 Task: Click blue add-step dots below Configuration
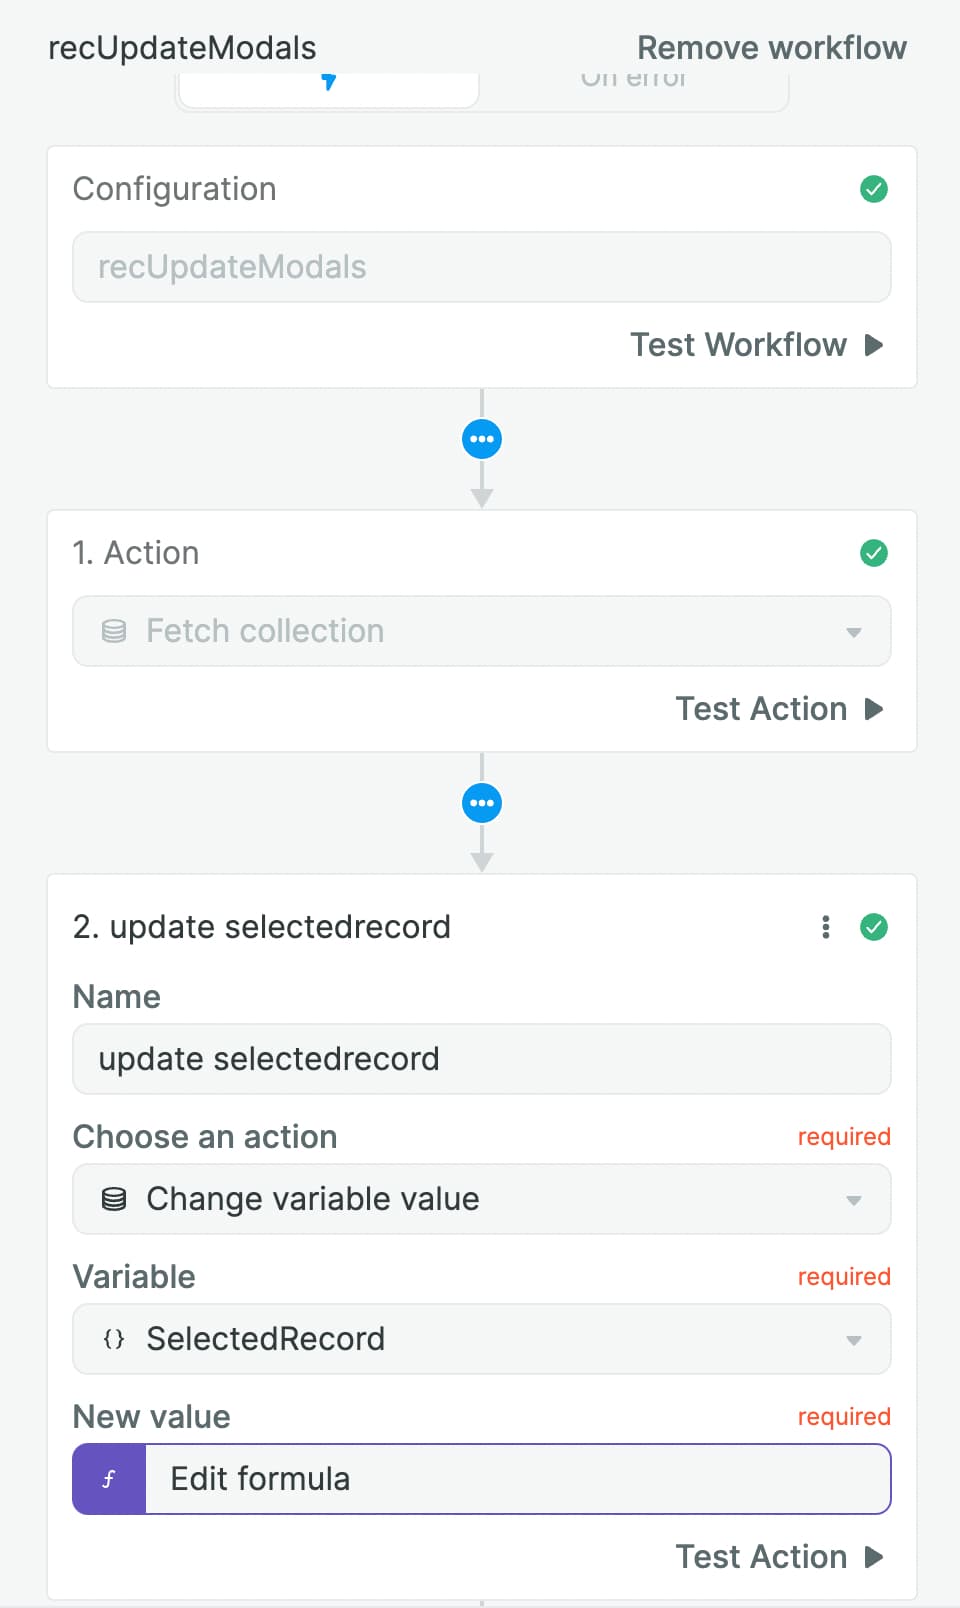click(x=482, y=439)
